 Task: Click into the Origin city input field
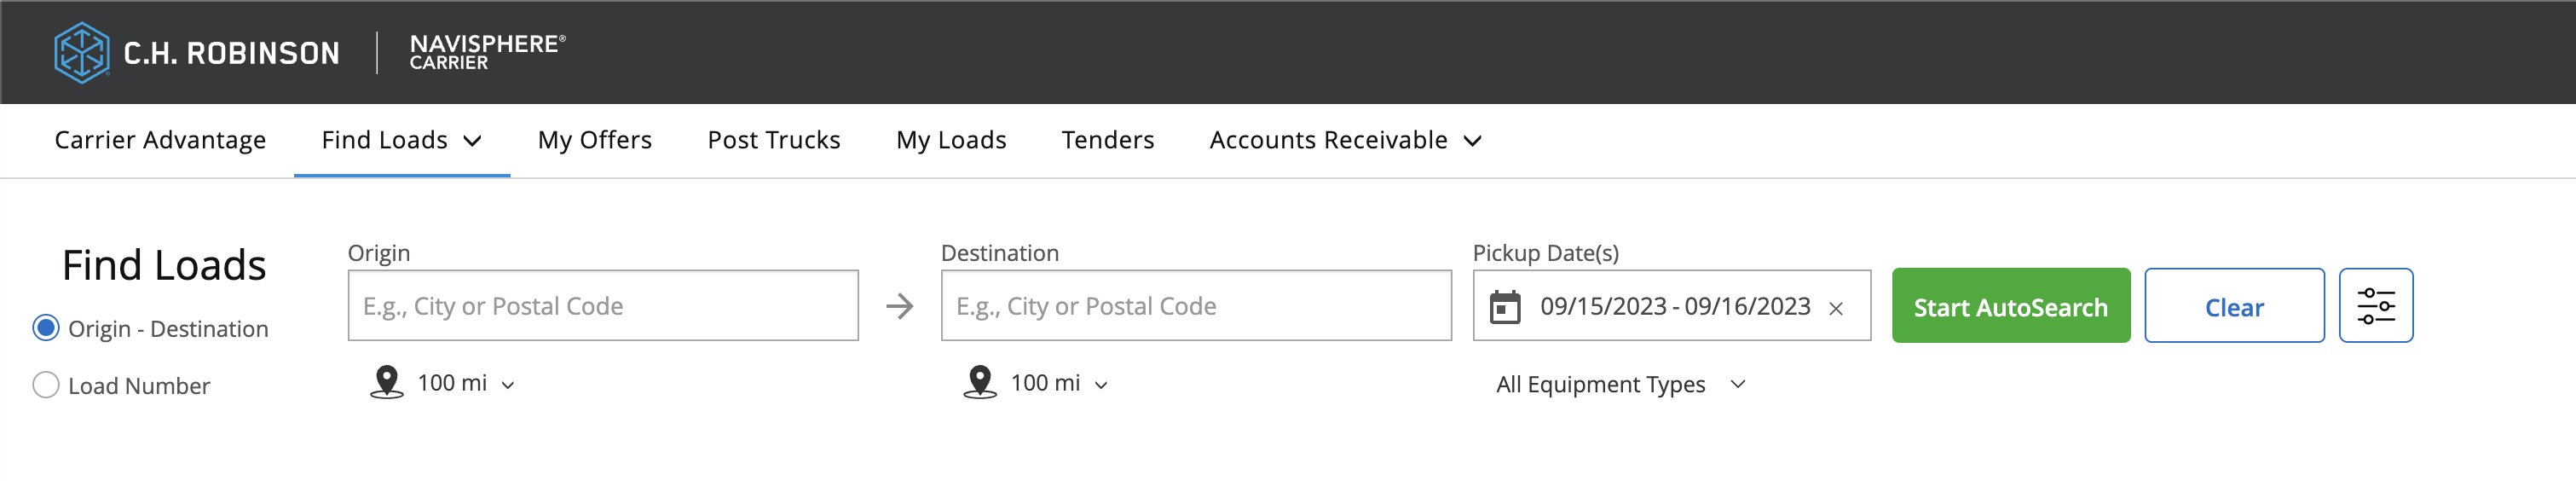coord(602,306)
